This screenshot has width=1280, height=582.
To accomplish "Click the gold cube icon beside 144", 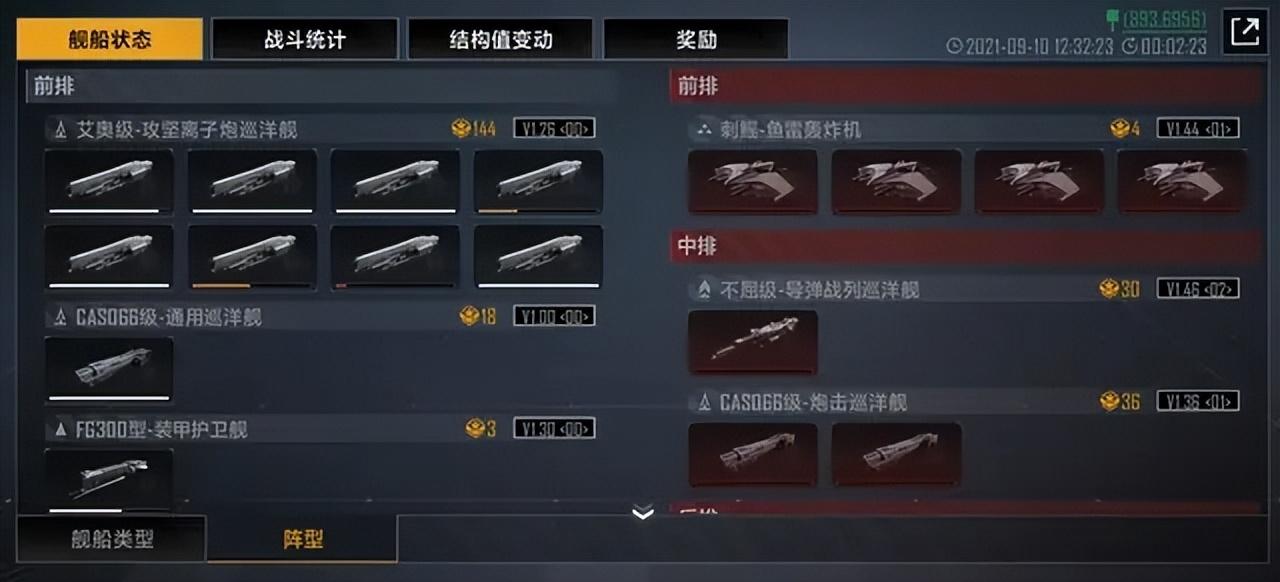I will coord(460,128).
